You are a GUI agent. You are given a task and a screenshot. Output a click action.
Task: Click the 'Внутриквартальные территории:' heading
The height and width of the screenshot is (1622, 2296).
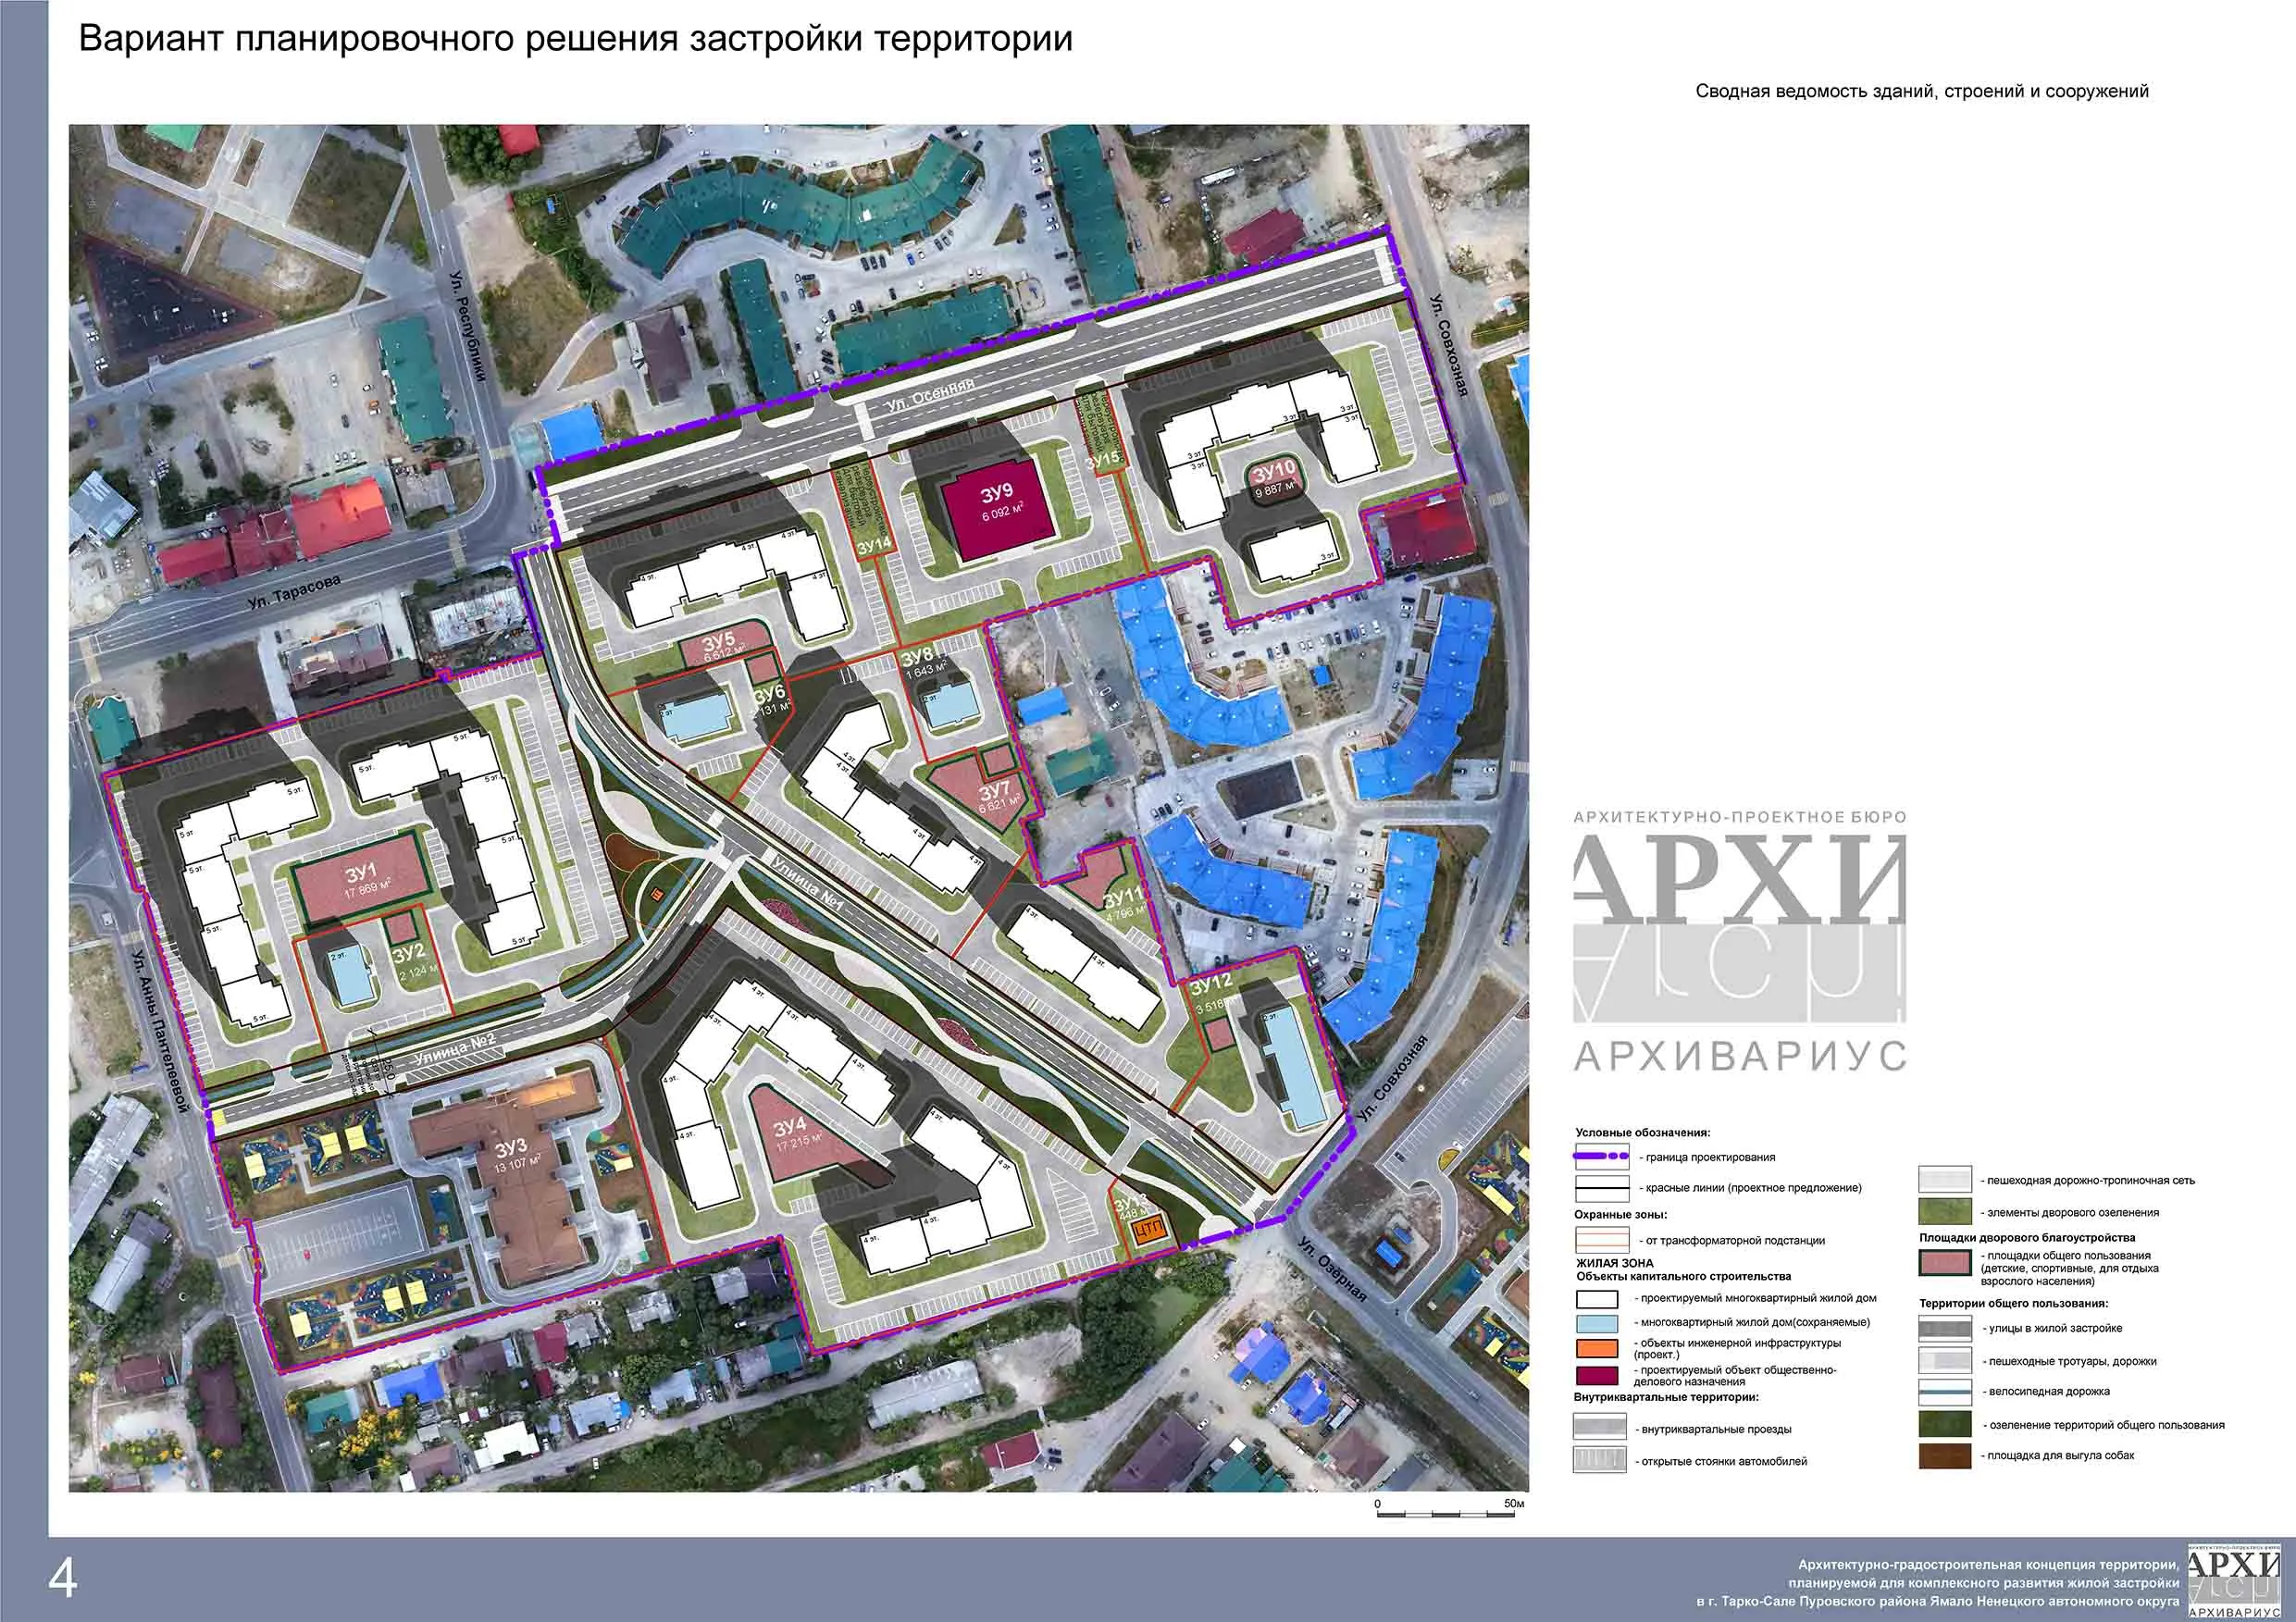point(1666,1397)
